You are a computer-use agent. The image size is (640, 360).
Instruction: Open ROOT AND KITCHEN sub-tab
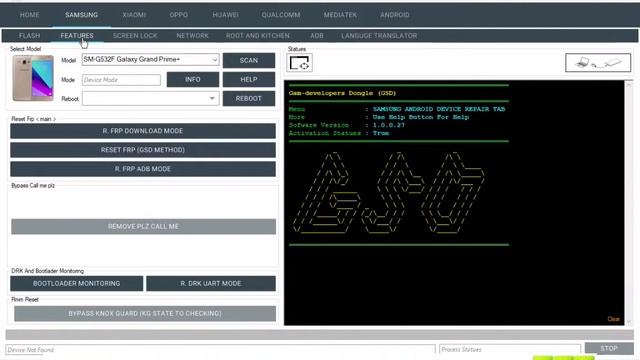pyautogui.click(x=258, y=36)
